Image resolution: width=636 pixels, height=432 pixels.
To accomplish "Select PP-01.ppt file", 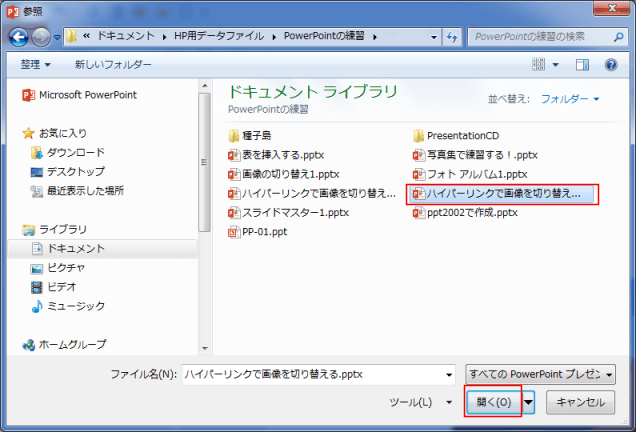I will tap(258, 232).
